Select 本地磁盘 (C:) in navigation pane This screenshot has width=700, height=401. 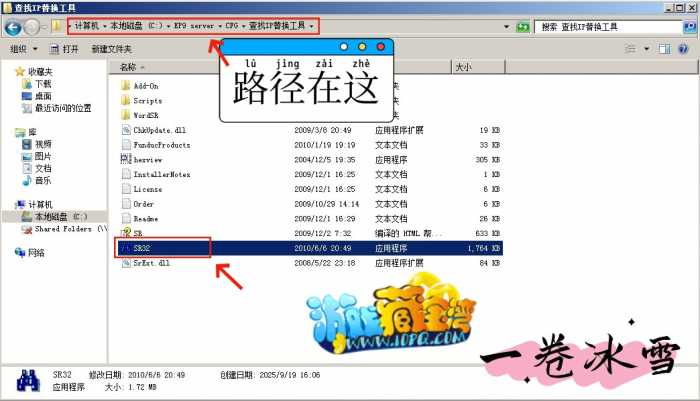click(60, 216)
